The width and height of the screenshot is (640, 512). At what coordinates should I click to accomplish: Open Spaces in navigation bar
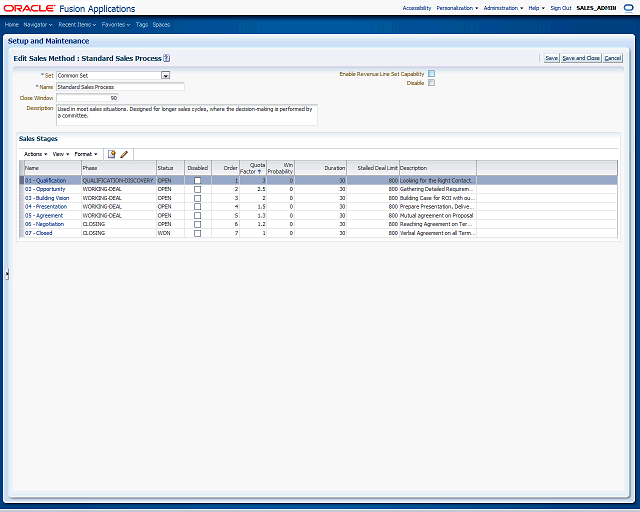pos(161,25)
